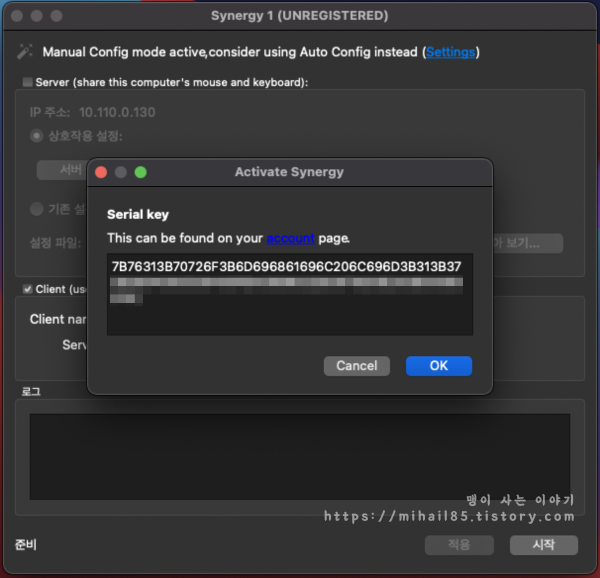600x578 pixels.
Task: Click the log output area
Action: 300,456
